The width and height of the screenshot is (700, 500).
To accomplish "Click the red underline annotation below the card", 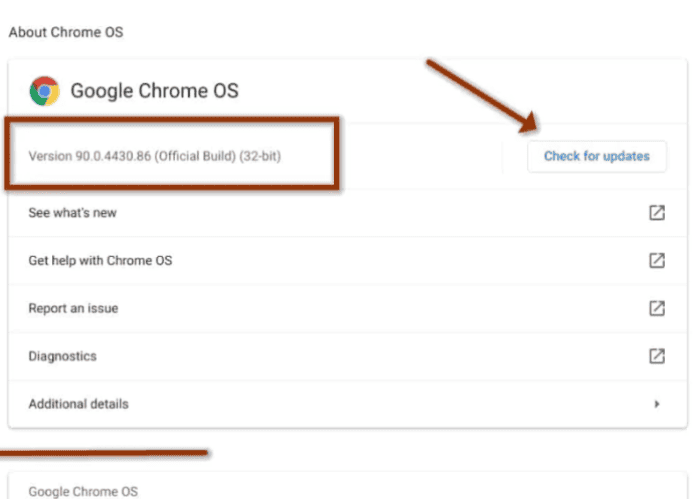I will [104, 454].
